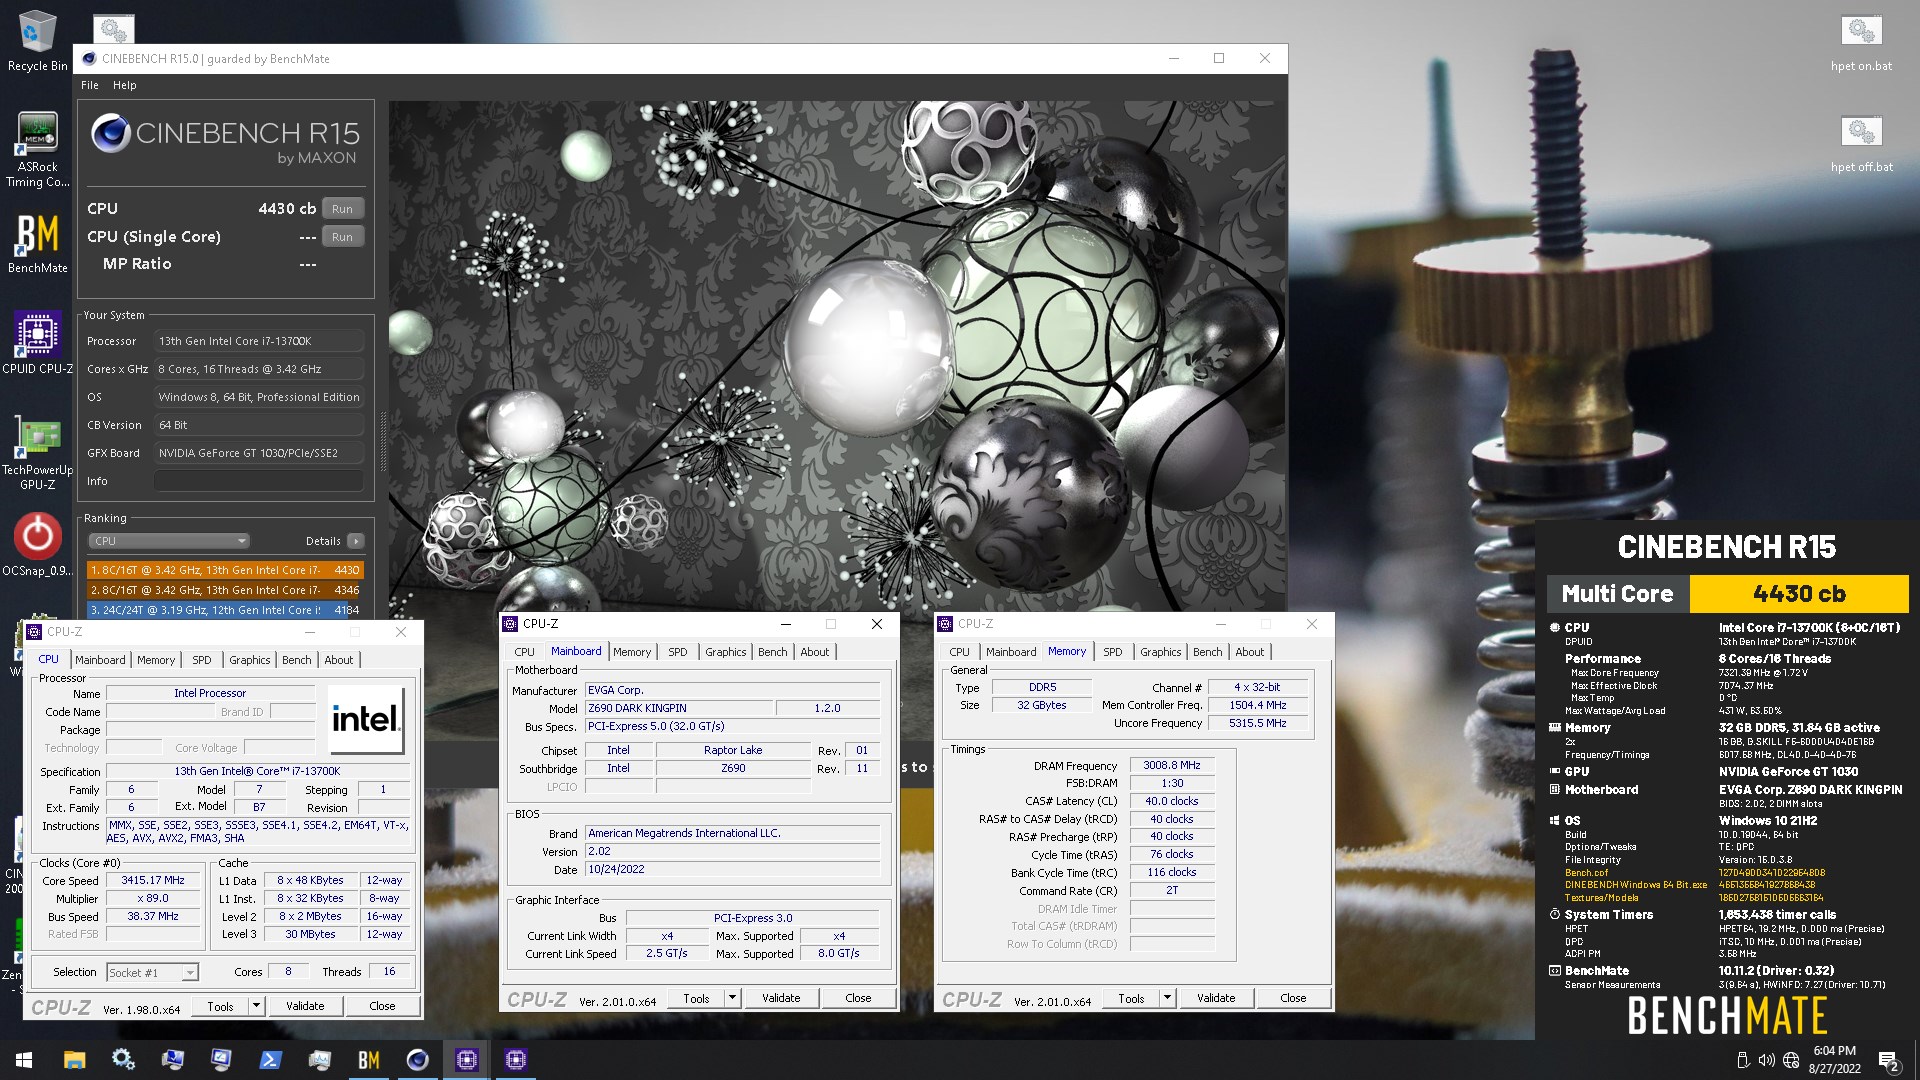Image resolution: width=1920 pixels, height=1080 pixels.
Task: Click Tools button in CPU-Z 1.98 window
Action: (x=220, y=1006)
